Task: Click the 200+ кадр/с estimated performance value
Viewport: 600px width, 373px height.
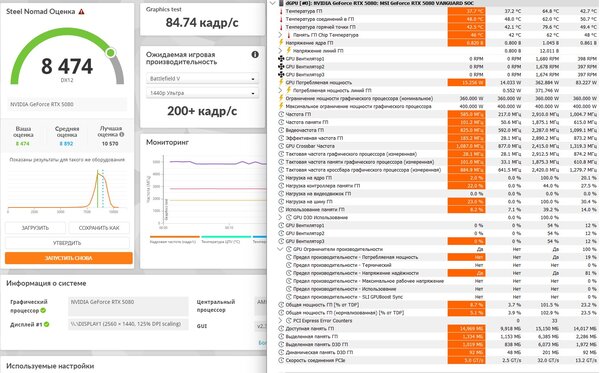Action: coord(202,111)
